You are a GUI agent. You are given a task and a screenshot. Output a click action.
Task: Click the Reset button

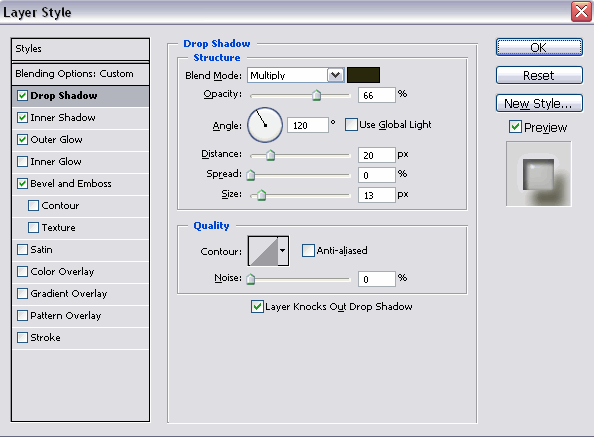[539, 75]
